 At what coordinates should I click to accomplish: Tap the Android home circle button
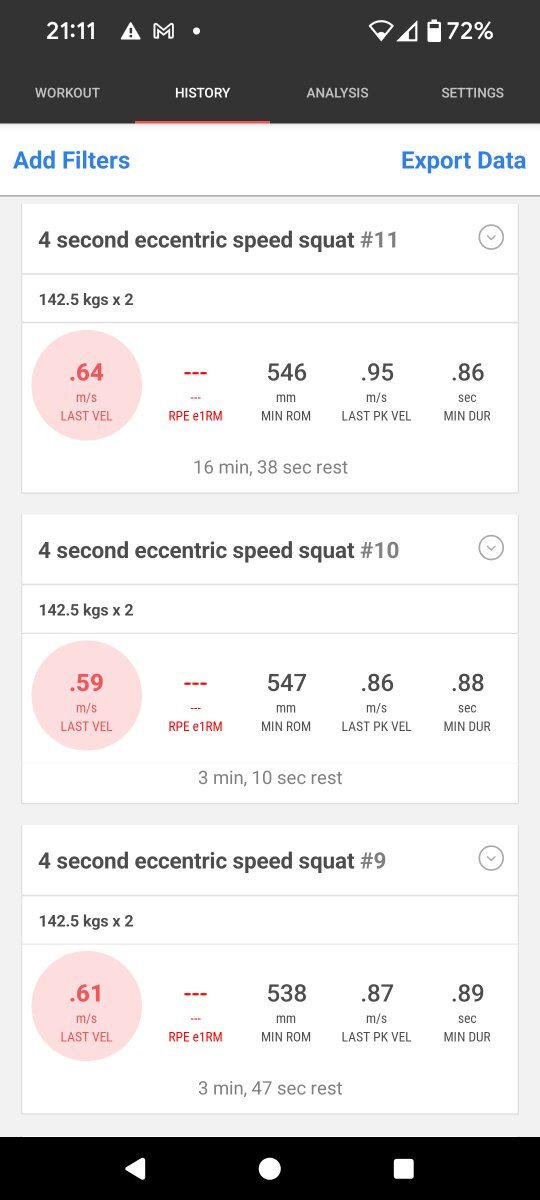tap(269, 1168)
